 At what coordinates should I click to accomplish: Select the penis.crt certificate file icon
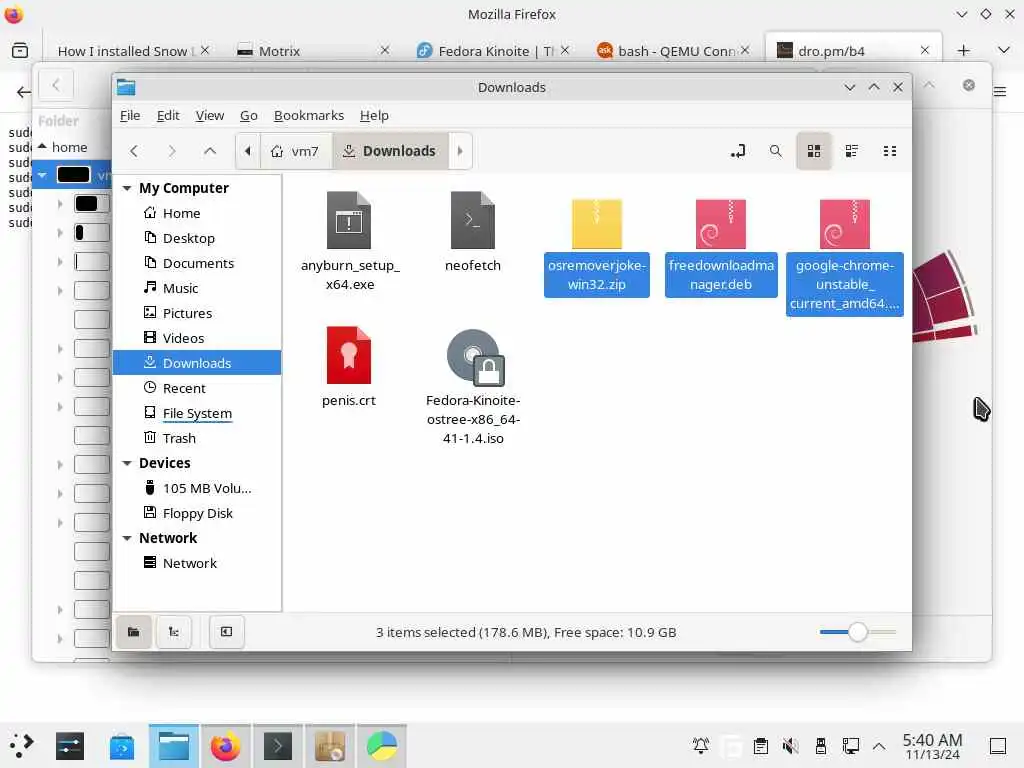click(x=349, y=355)
